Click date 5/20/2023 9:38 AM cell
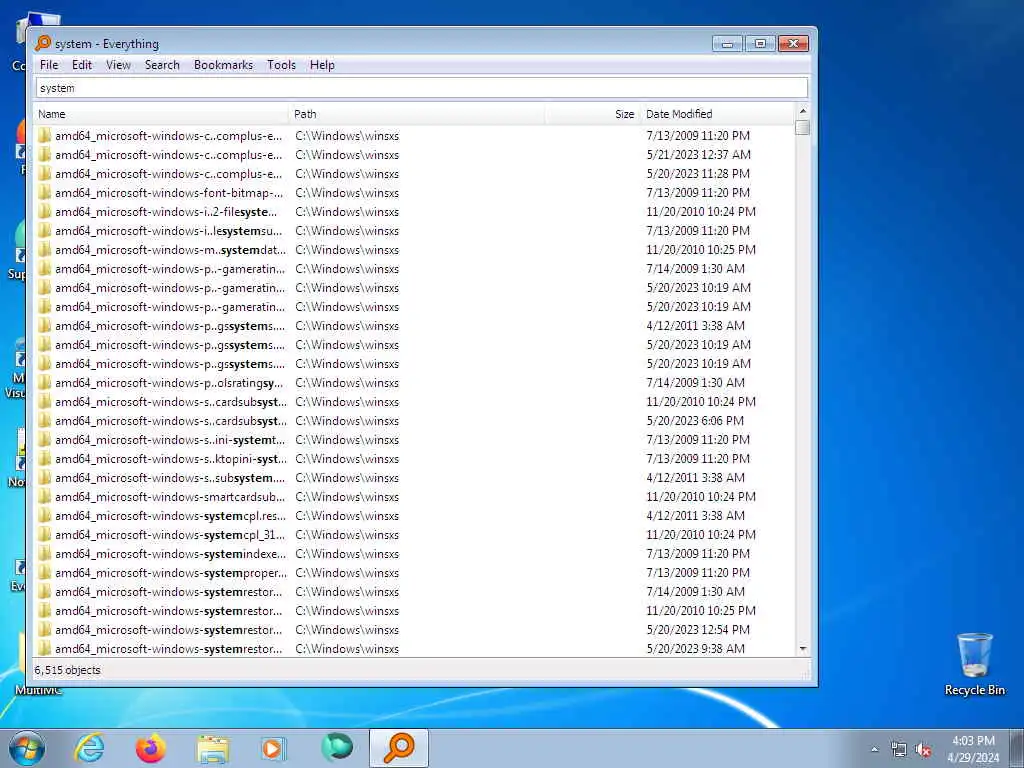1024x768 pixels. [695, 648]
